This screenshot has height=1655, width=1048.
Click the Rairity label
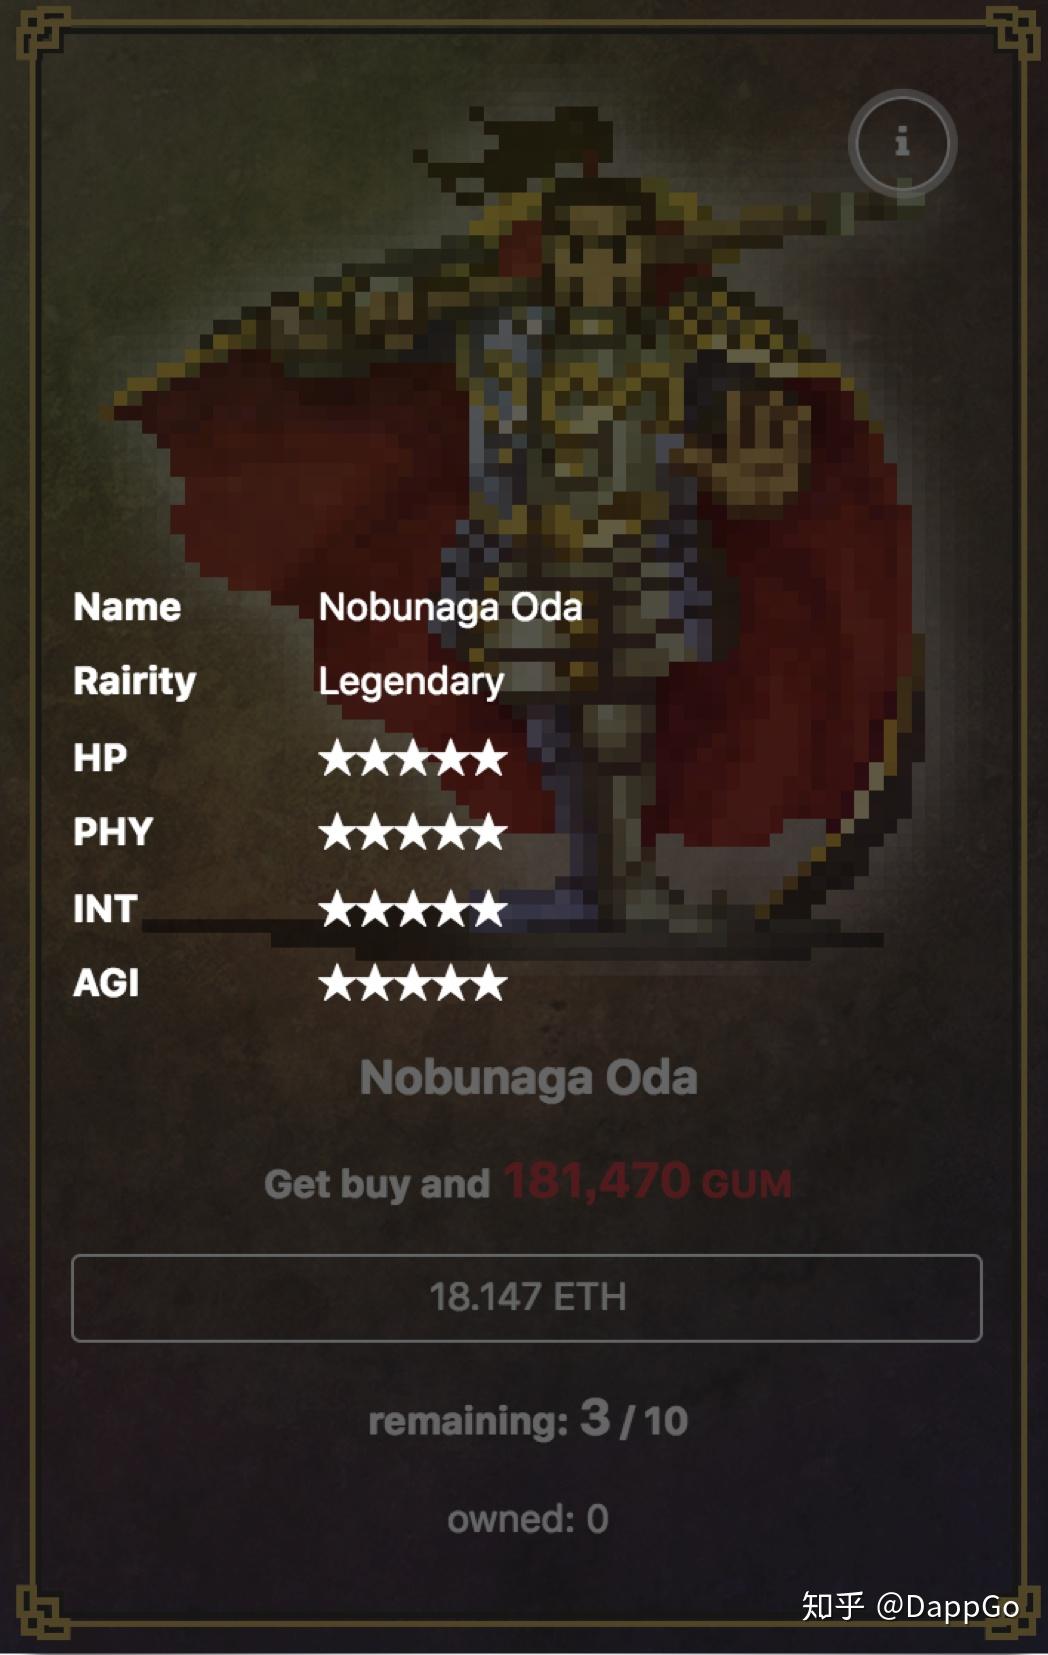(134, 682)
